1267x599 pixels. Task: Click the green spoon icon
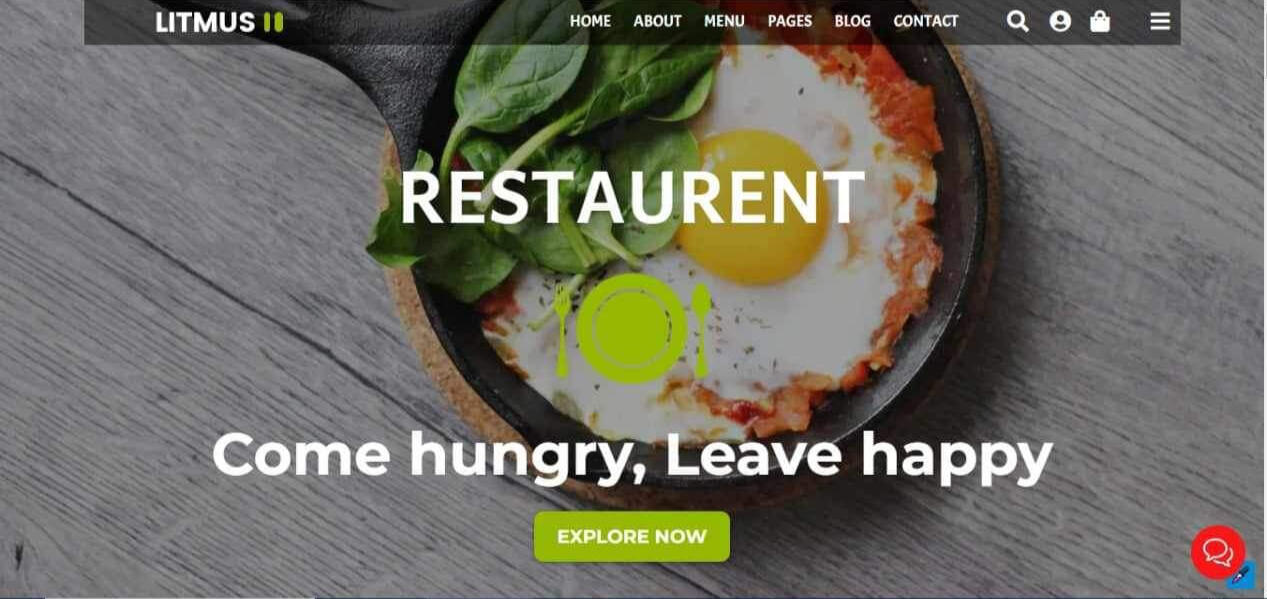click(701, 329)
